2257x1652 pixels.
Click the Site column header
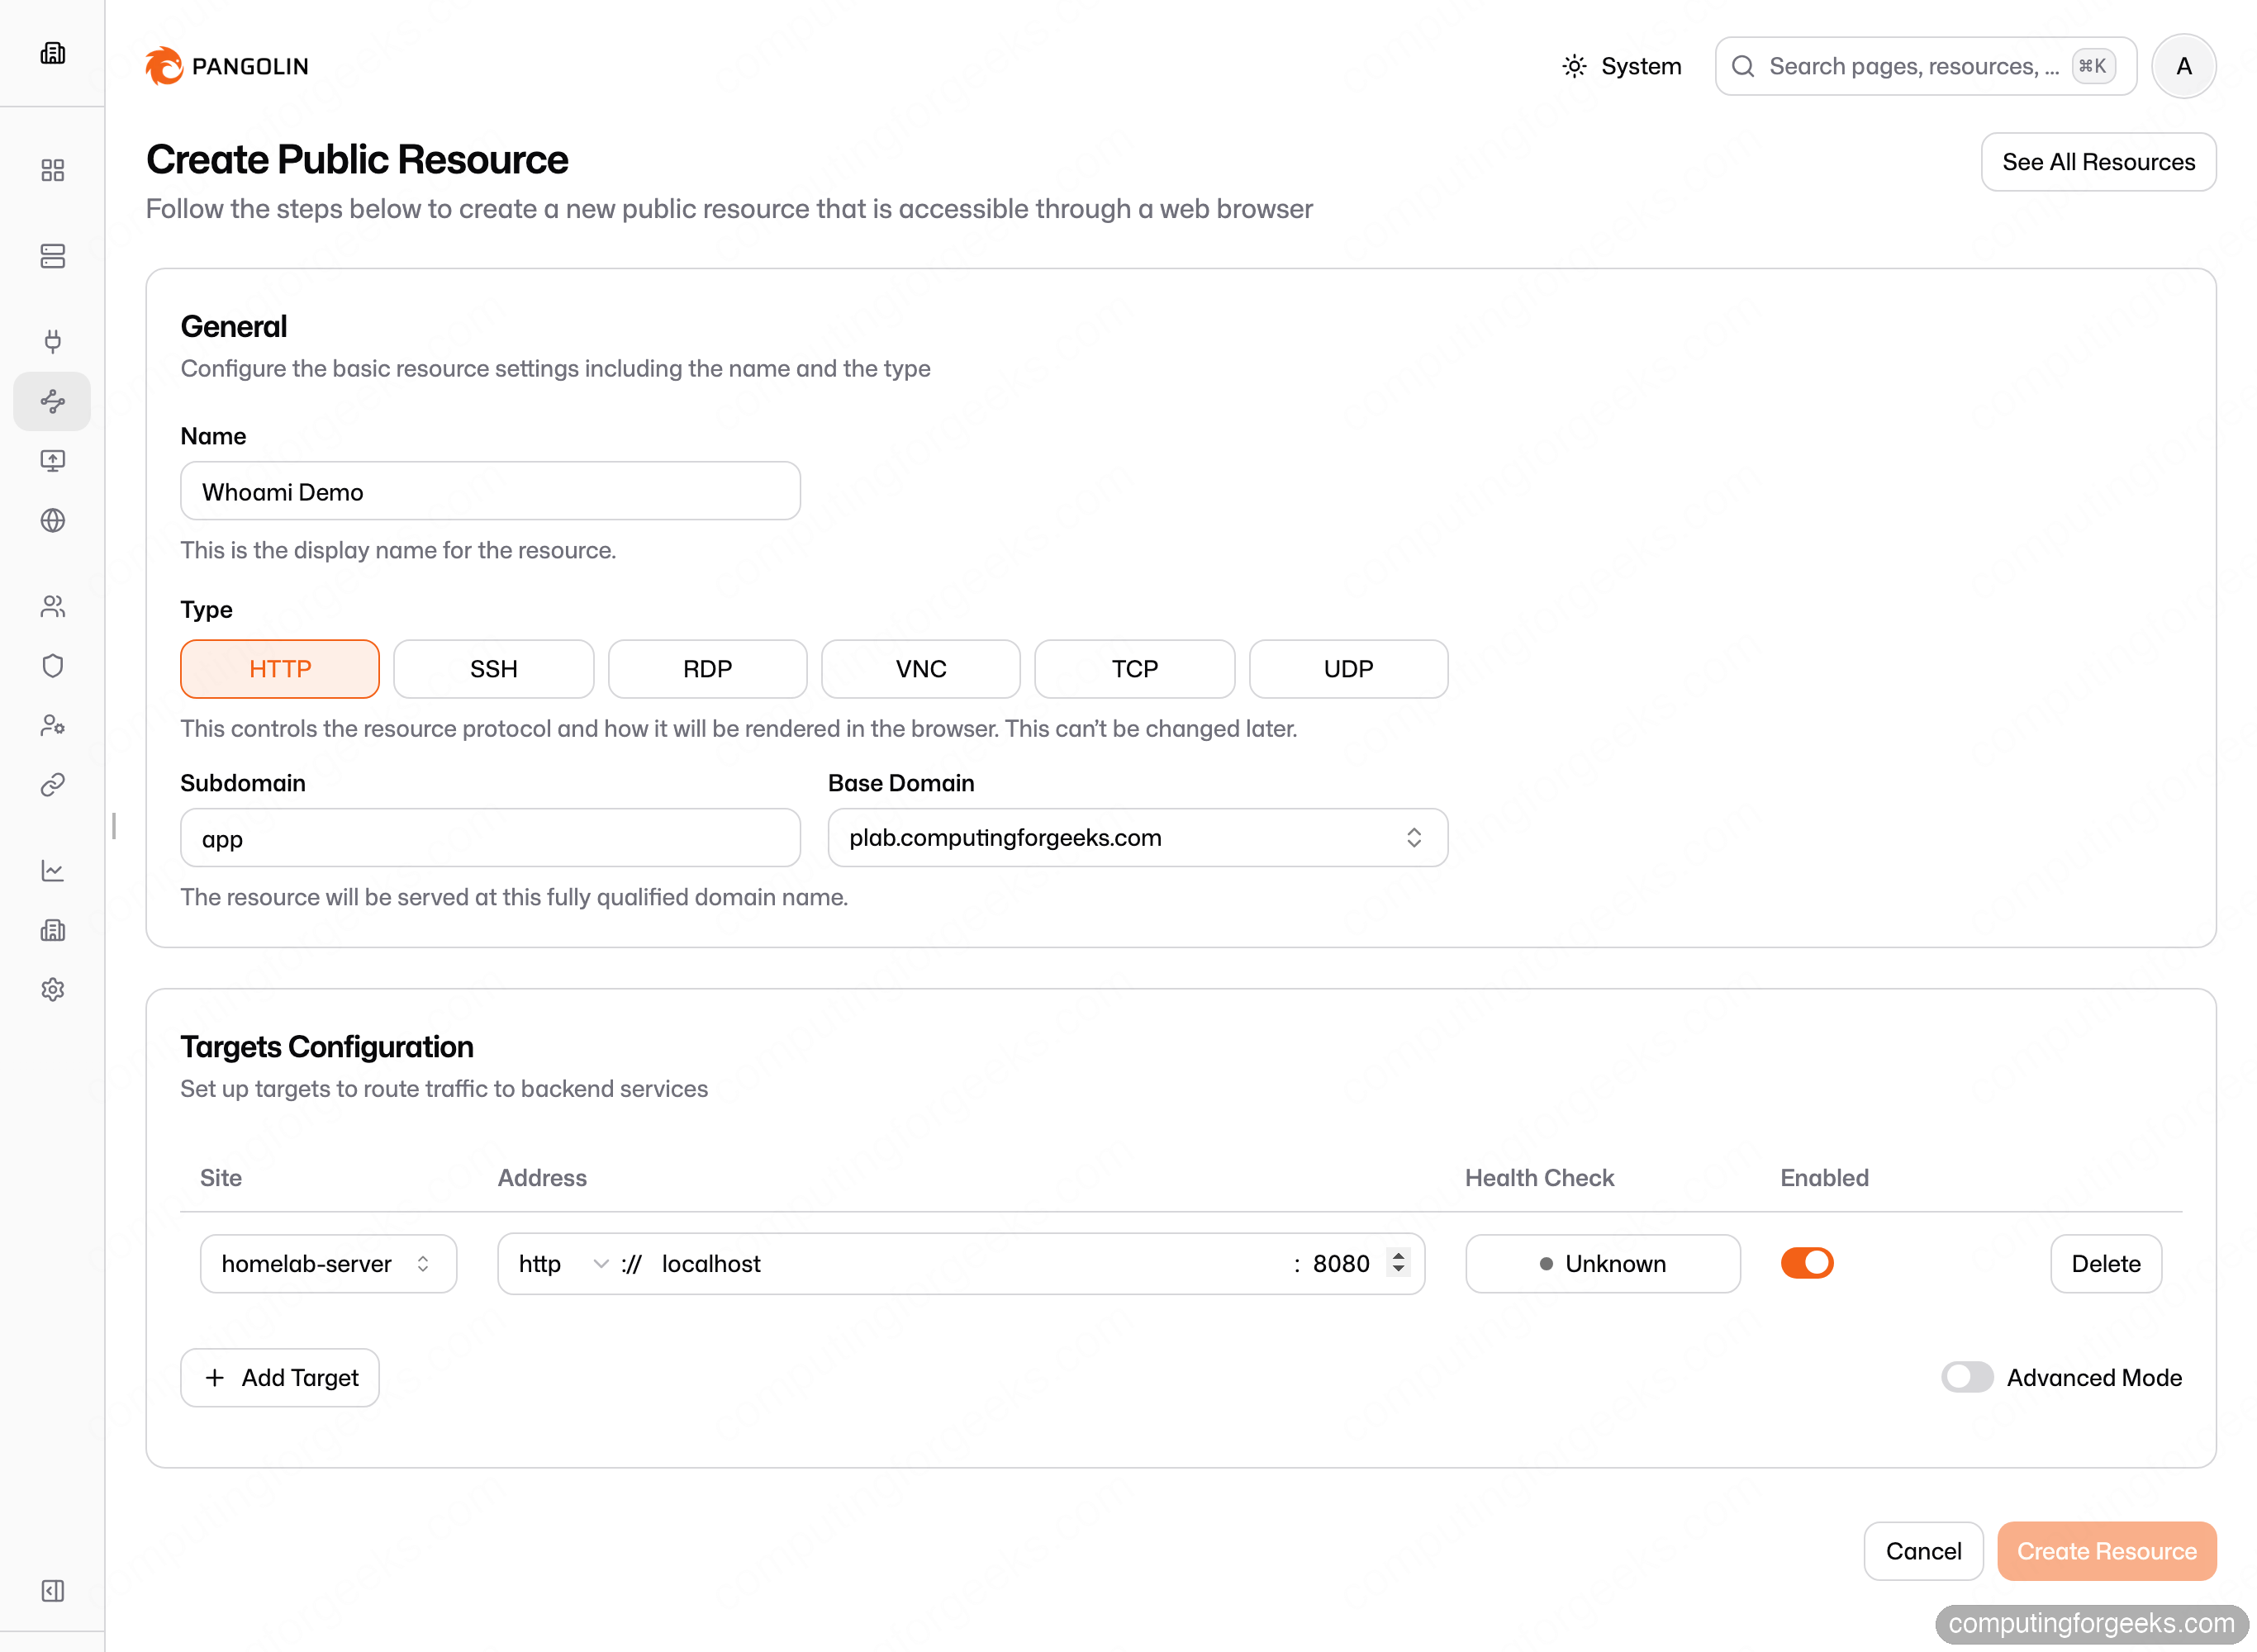(x=221, y=1177)
